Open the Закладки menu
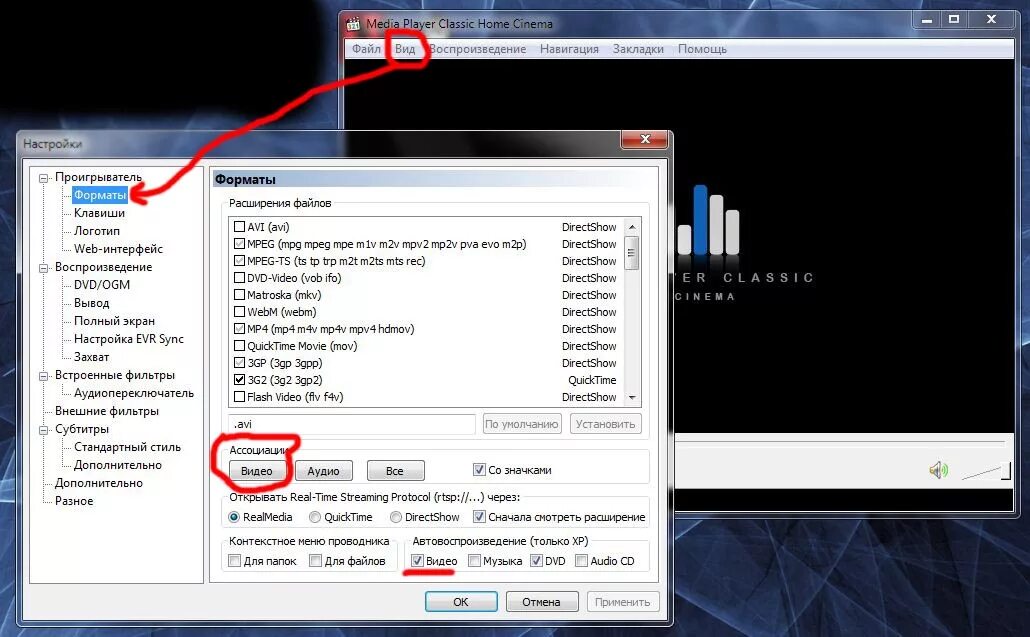1030x637 pixels. [x=638, y=49]
